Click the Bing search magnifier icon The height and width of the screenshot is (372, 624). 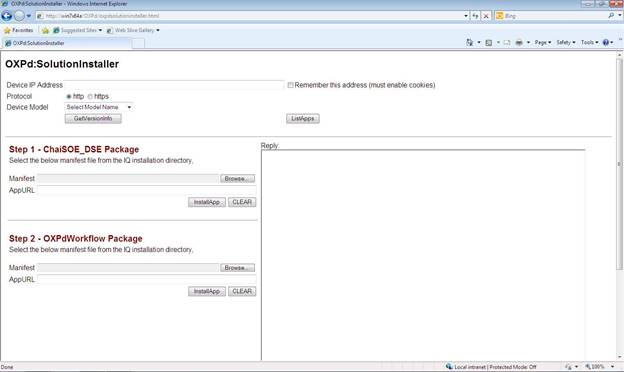pyautogui.click(x=611, y=16)
